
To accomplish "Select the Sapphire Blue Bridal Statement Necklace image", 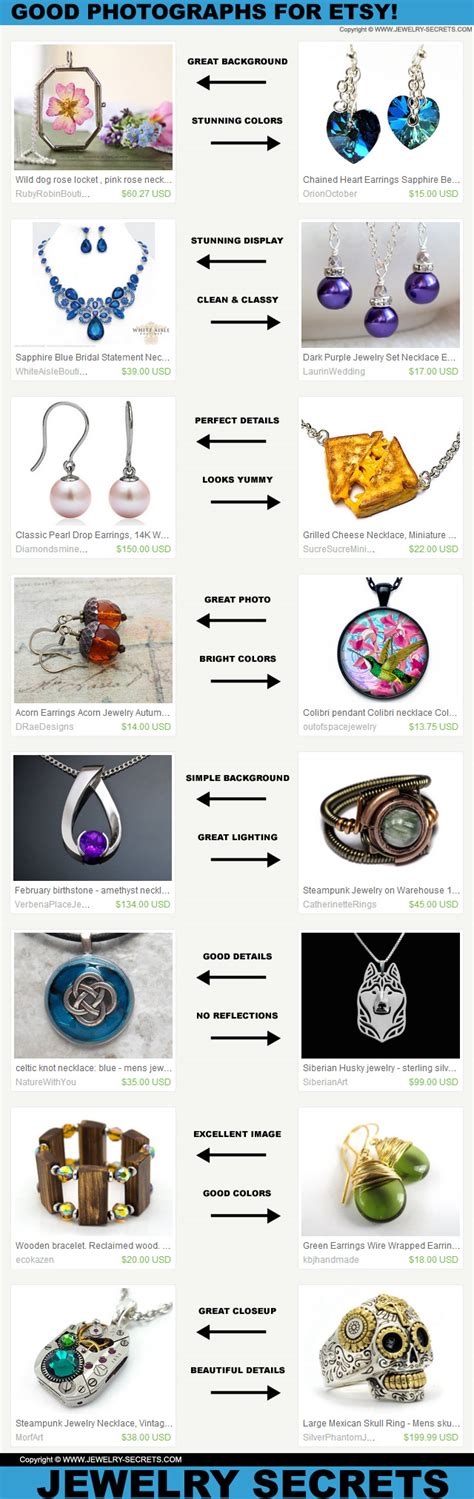I will click(x=93, y=285).
